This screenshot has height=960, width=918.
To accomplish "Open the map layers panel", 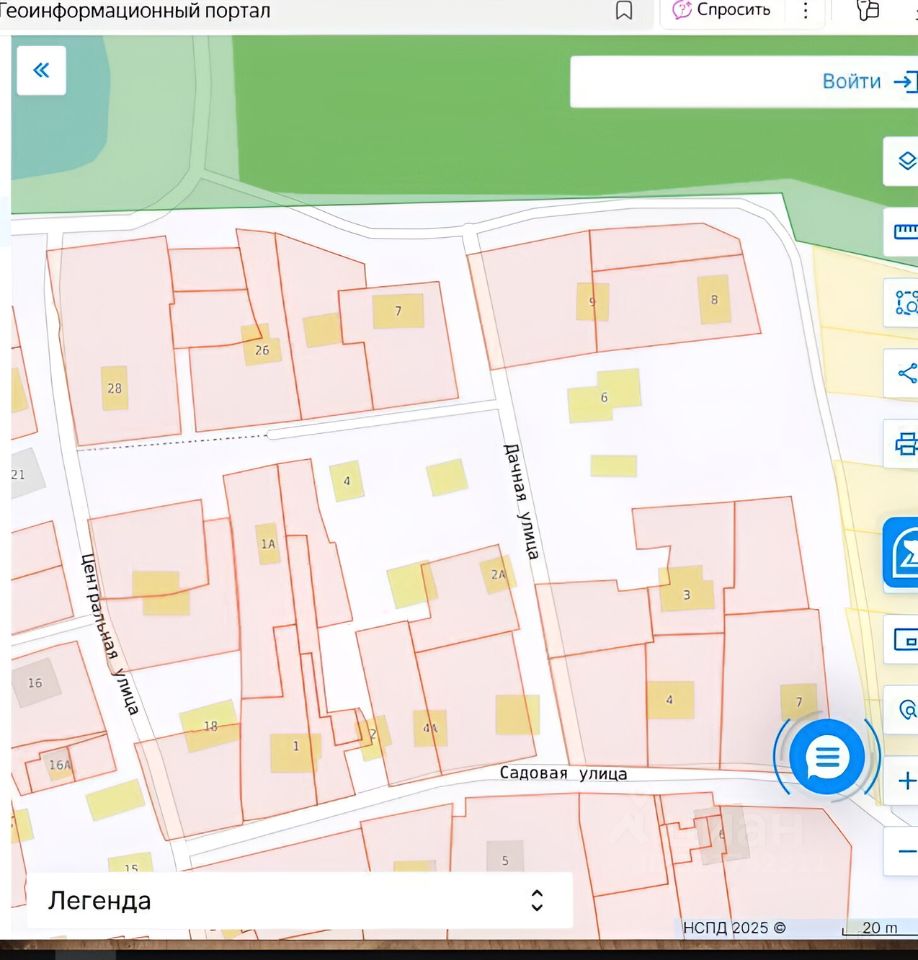I will click(904, 161).
